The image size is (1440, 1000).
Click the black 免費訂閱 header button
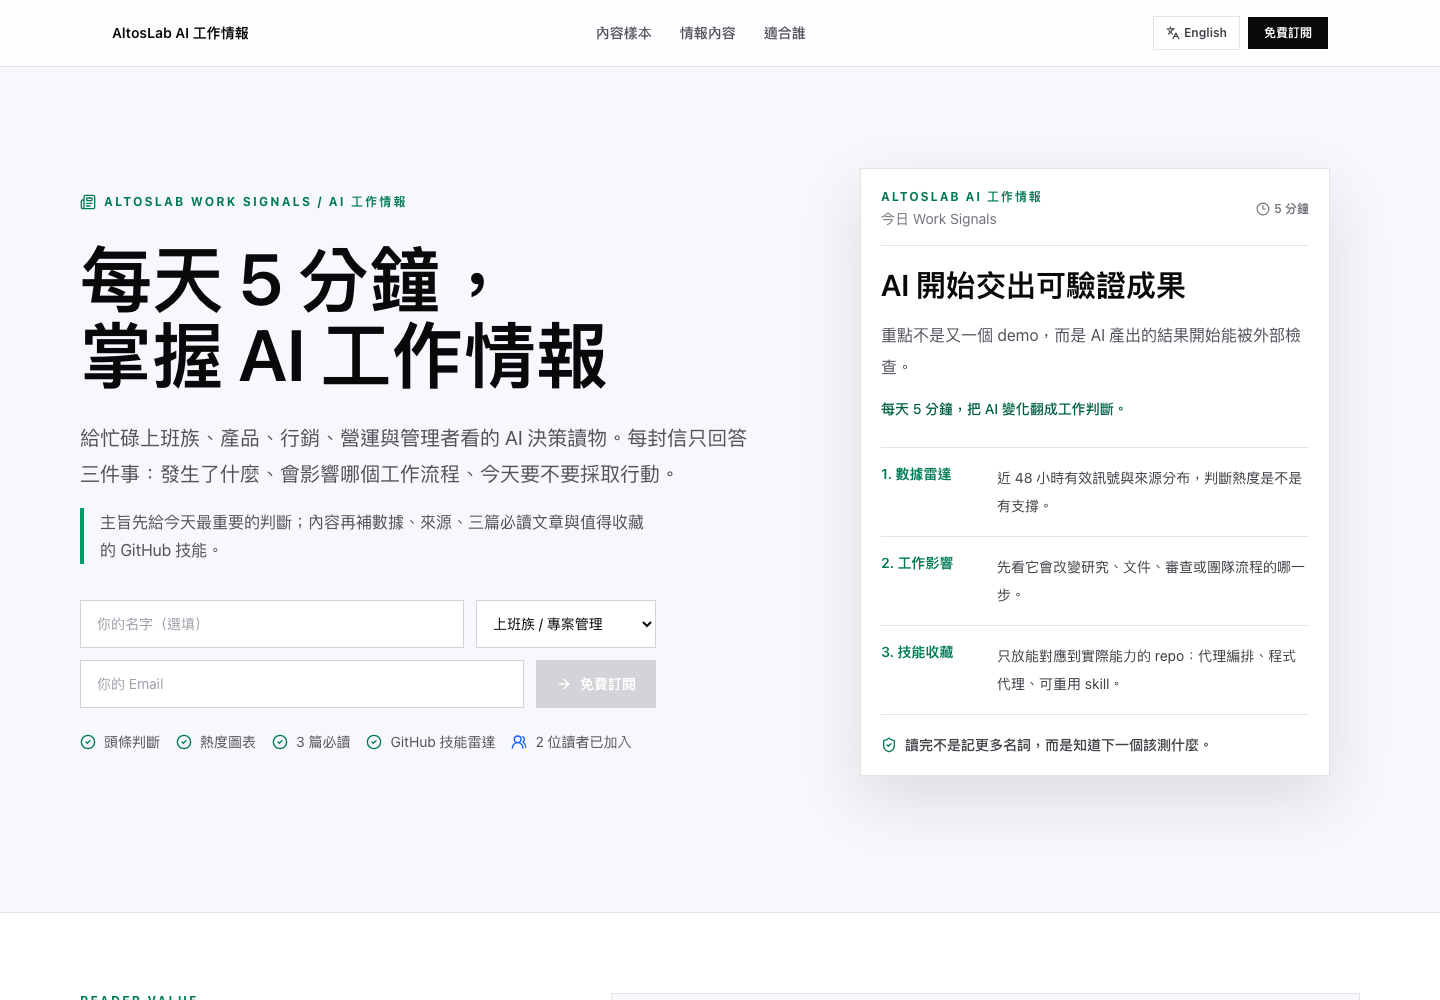click(1288, 33)
